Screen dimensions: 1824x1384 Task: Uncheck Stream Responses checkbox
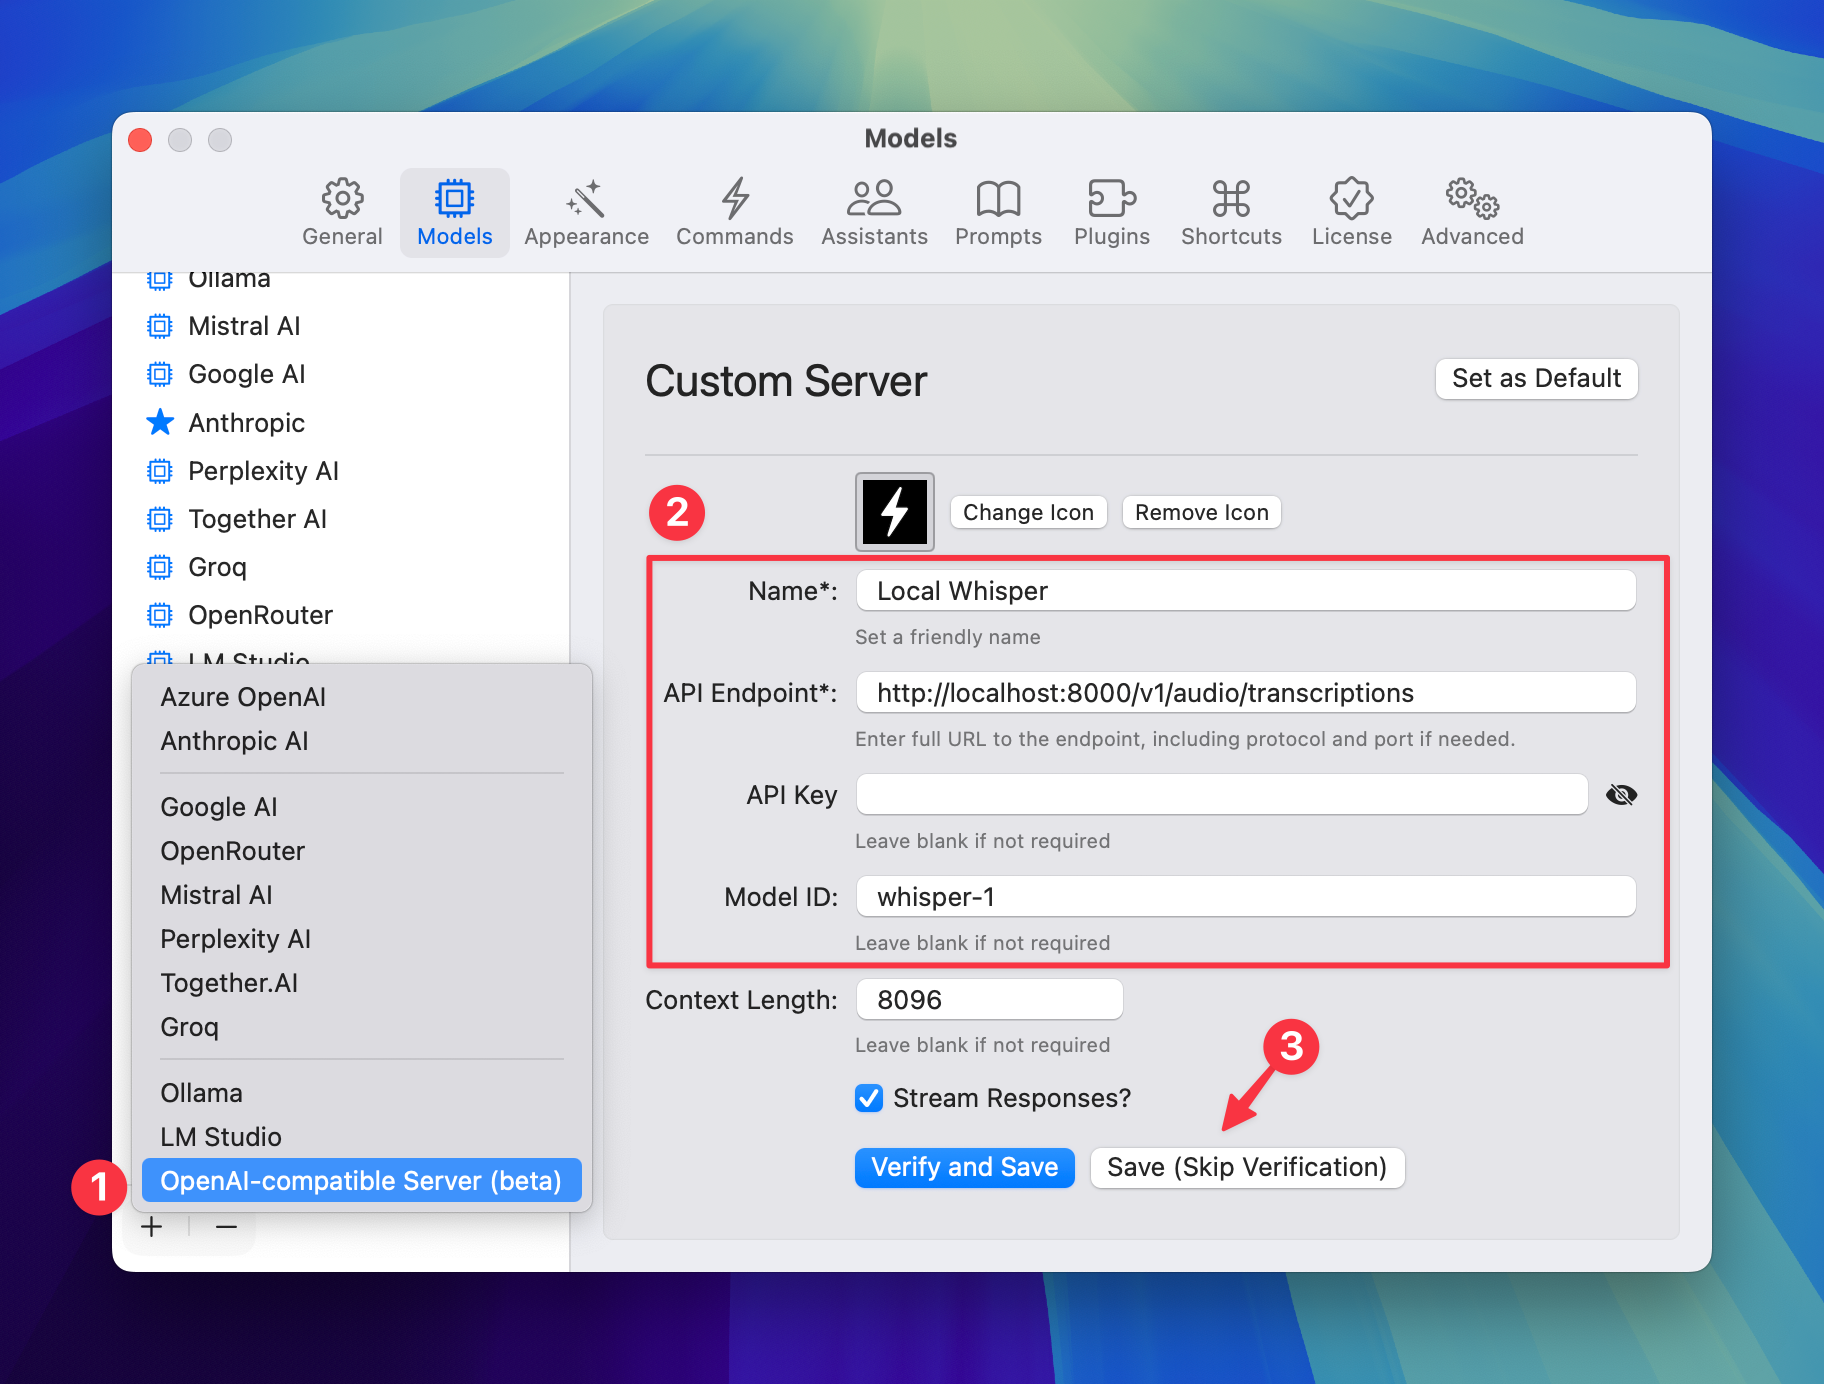(868, 1098)
